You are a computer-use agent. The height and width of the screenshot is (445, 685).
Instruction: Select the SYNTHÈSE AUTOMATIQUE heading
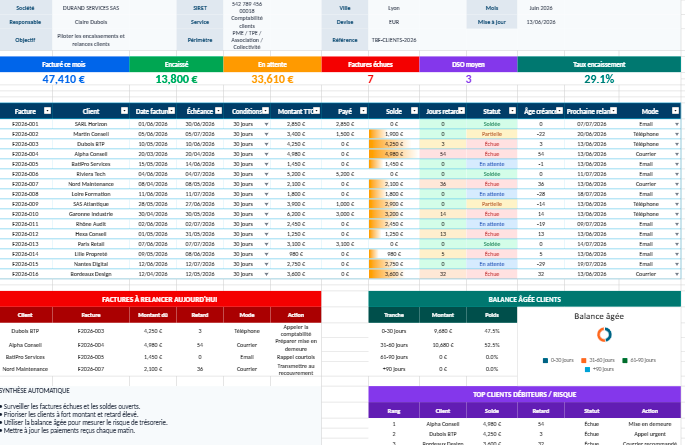[35, 390]
